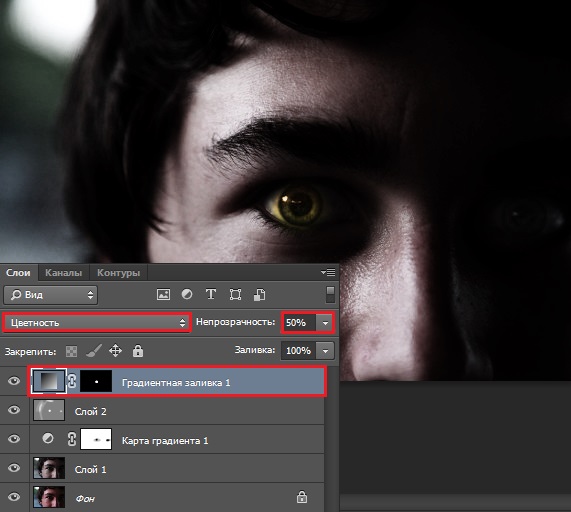Click the Непрозрачность 50% value field
Image resolution: width=571 pixels, height=512 pixels.
[x=299, y=323]
